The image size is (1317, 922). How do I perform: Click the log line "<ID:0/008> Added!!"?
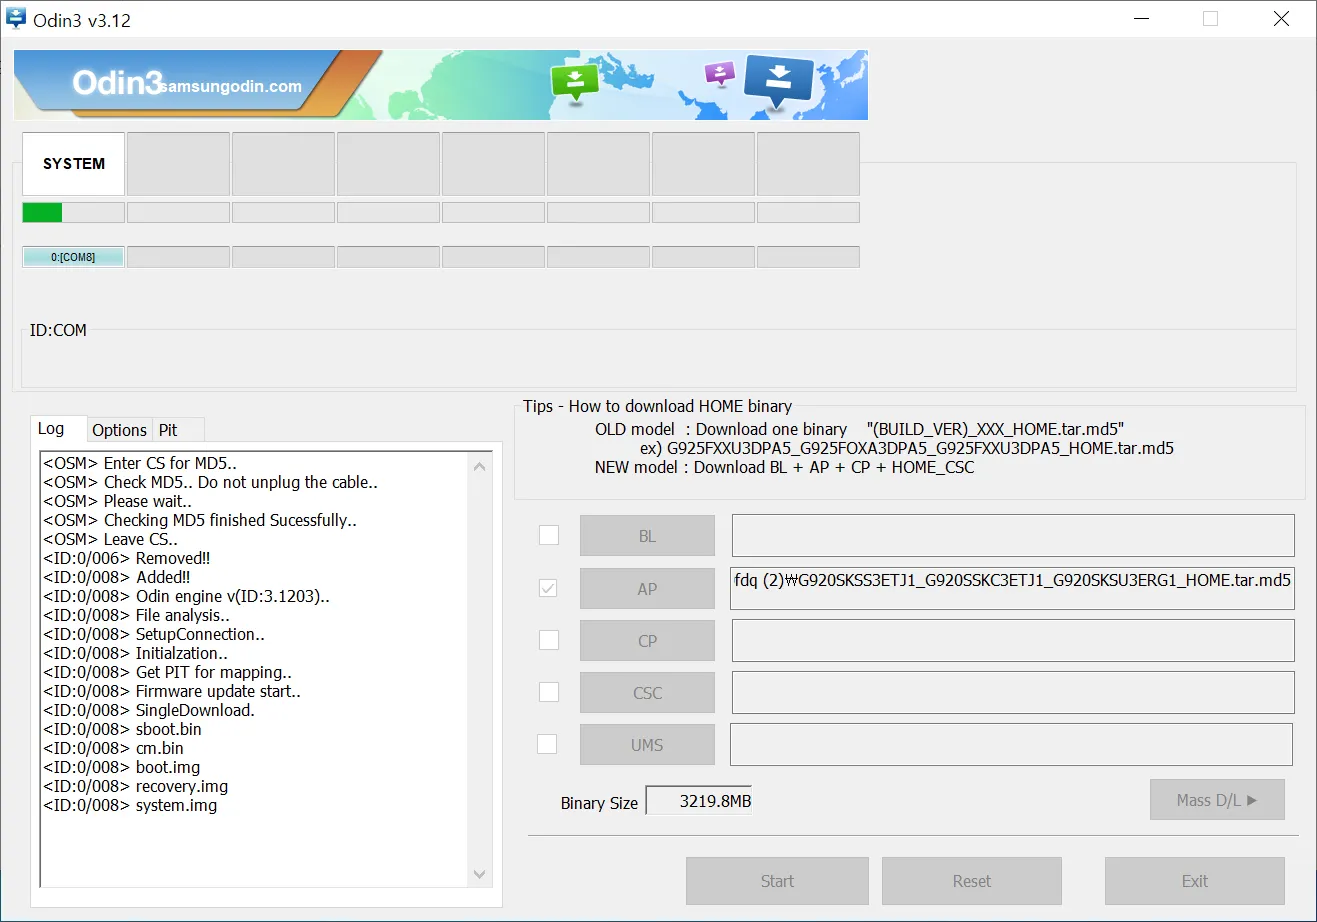(x=117, y=577)
